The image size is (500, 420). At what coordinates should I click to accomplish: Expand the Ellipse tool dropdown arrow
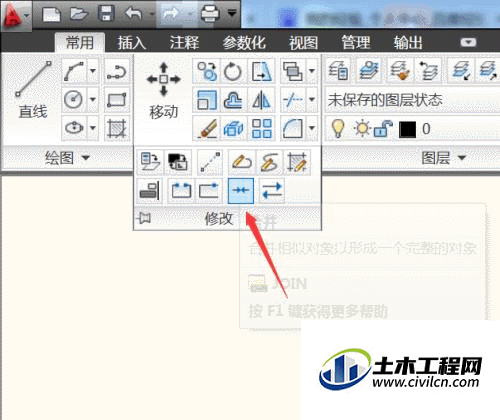(x=93, y=128)
